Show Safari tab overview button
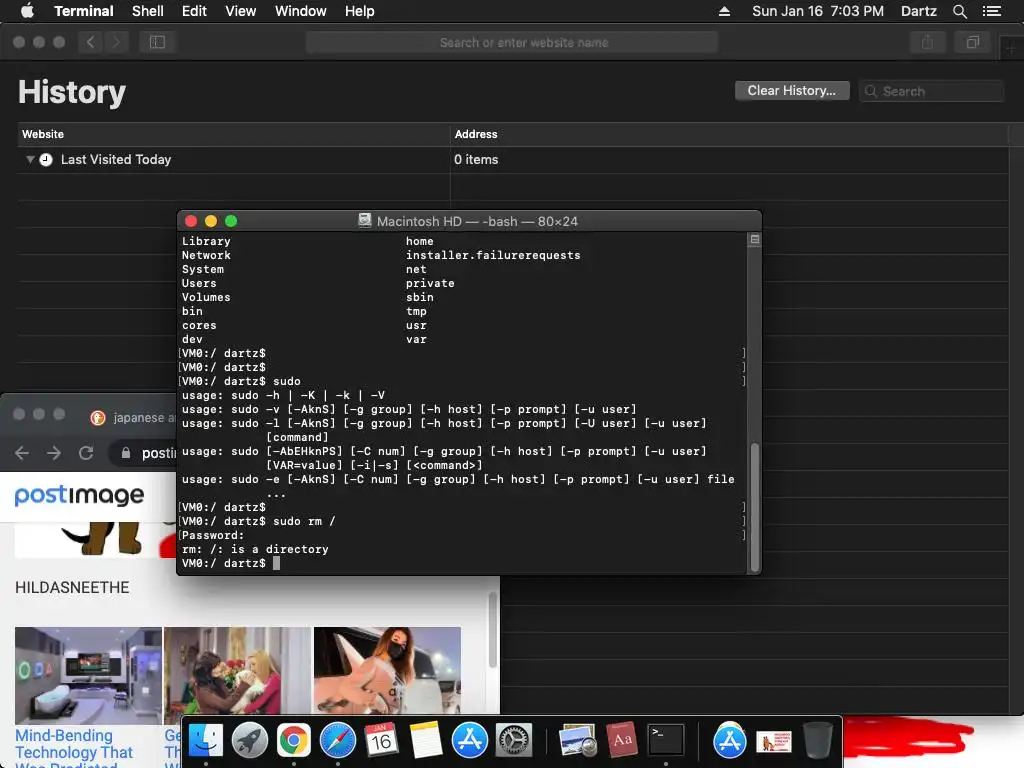 tap(972, 42)
